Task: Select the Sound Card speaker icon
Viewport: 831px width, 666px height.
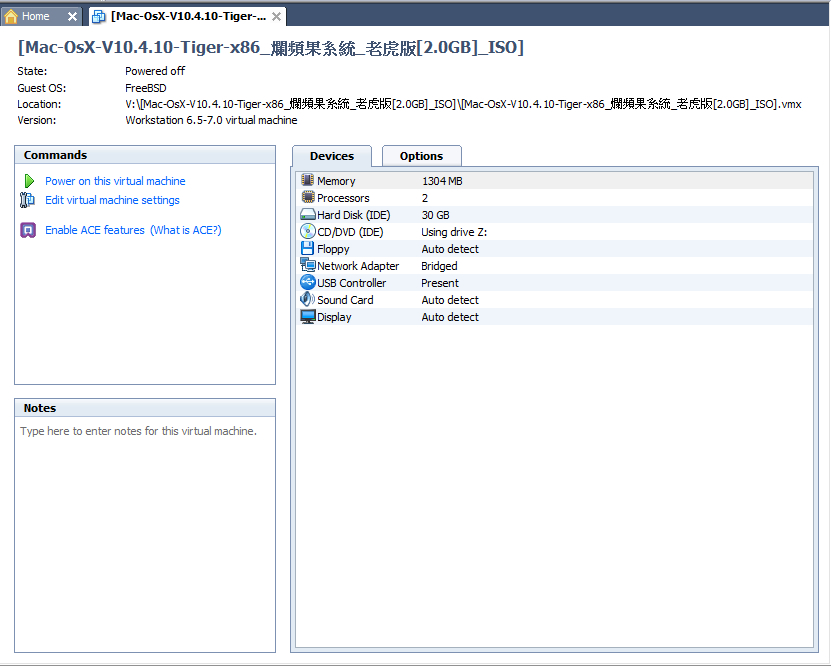Action: click(307, 299)
